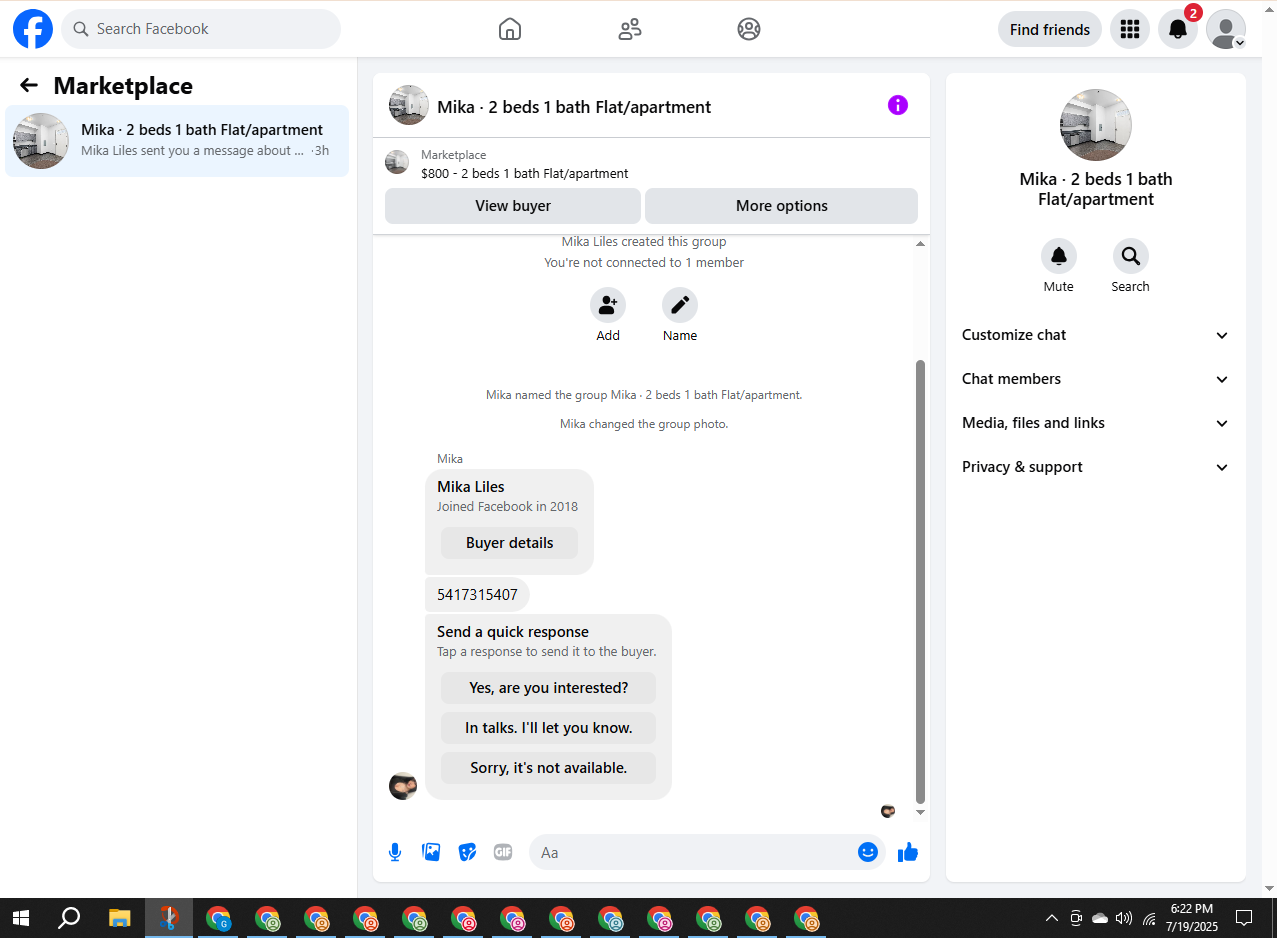Open Windows action center notifications icon
The height and width of the screenshot is (938, 1277).
pos(1244,917)
